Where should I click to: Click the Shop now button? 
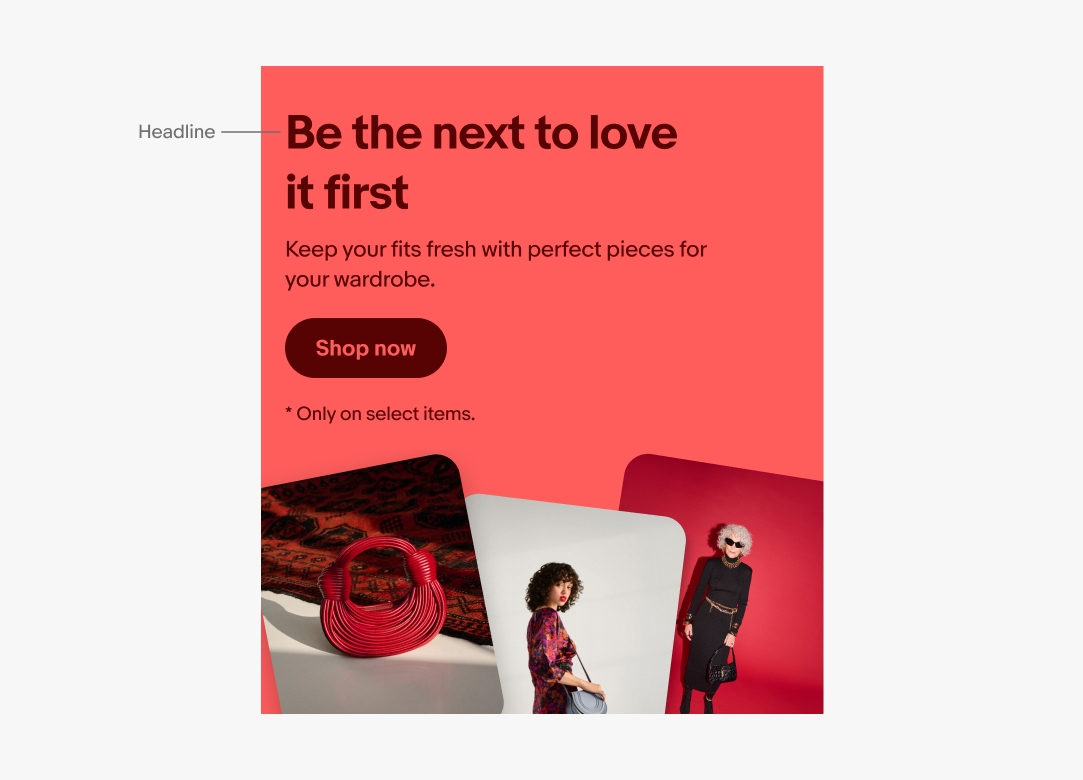click(365, 348)
